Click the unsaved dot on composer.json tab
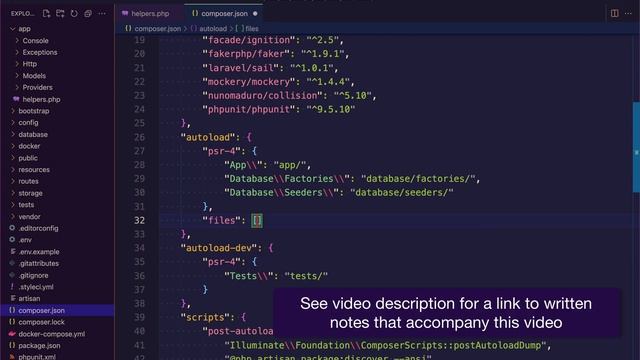This screenshot has width=640, height=360. [255, 13]
